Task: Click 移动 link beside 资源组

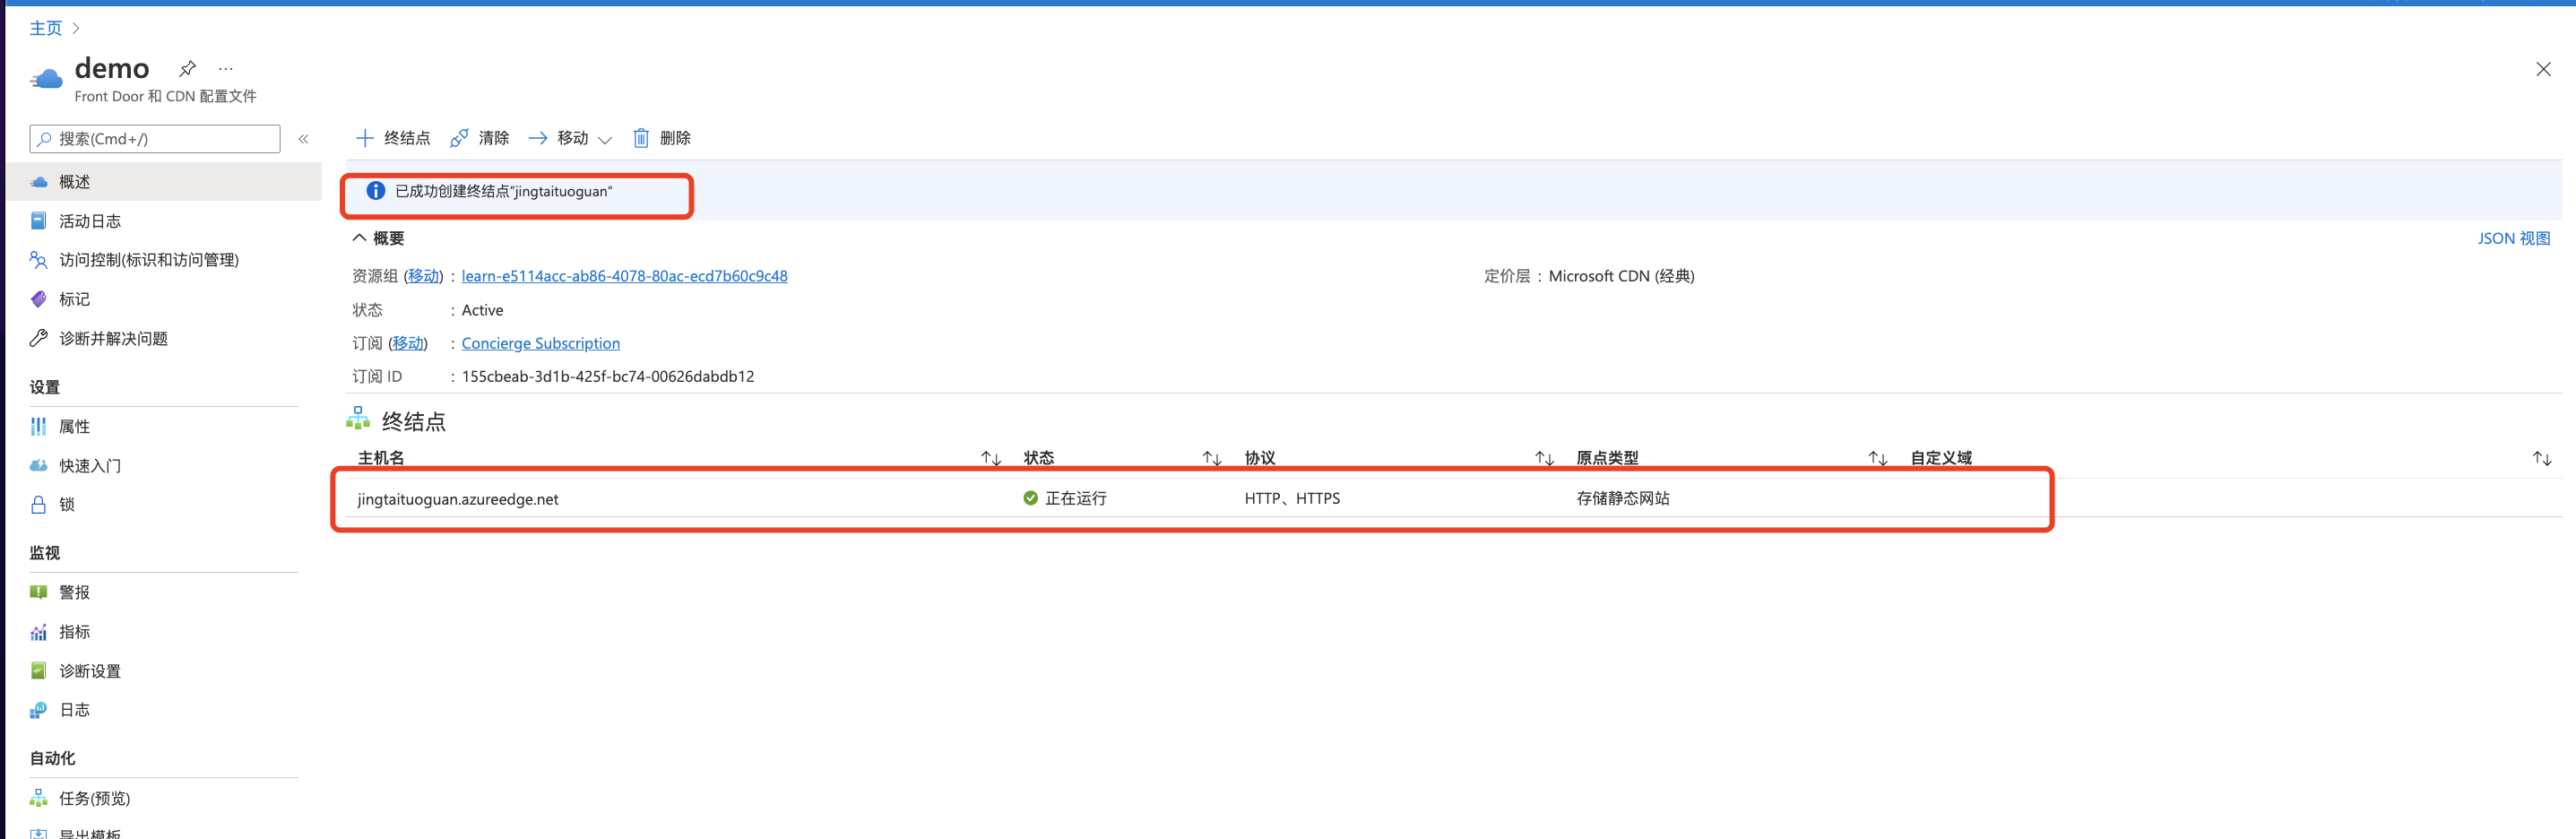Action: click(423, 276)
